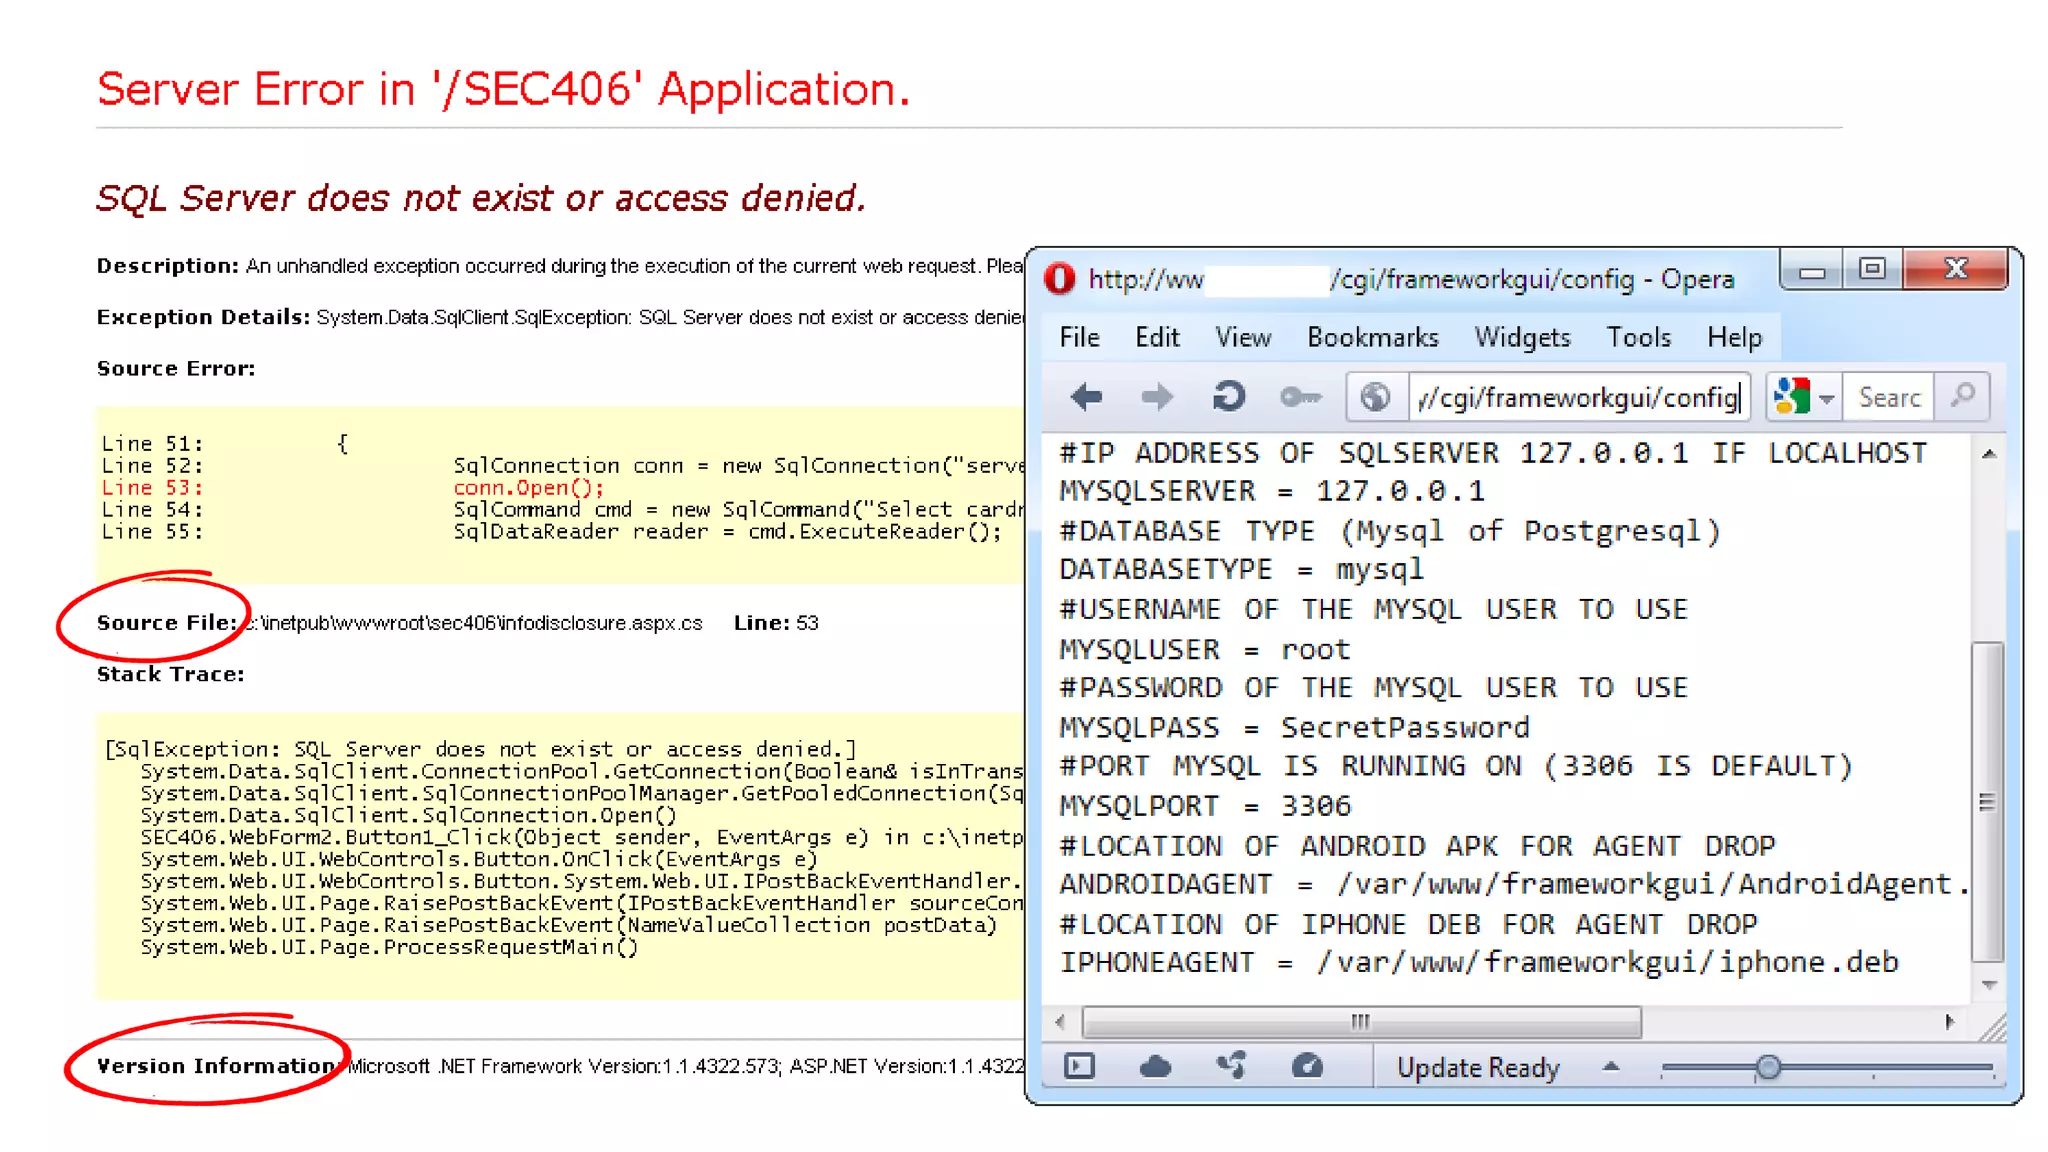Click the SEC406.WebForm2.Button1_Click stack line
Viewport: 2048px width, 1152px height.
[x=581, y=837]
